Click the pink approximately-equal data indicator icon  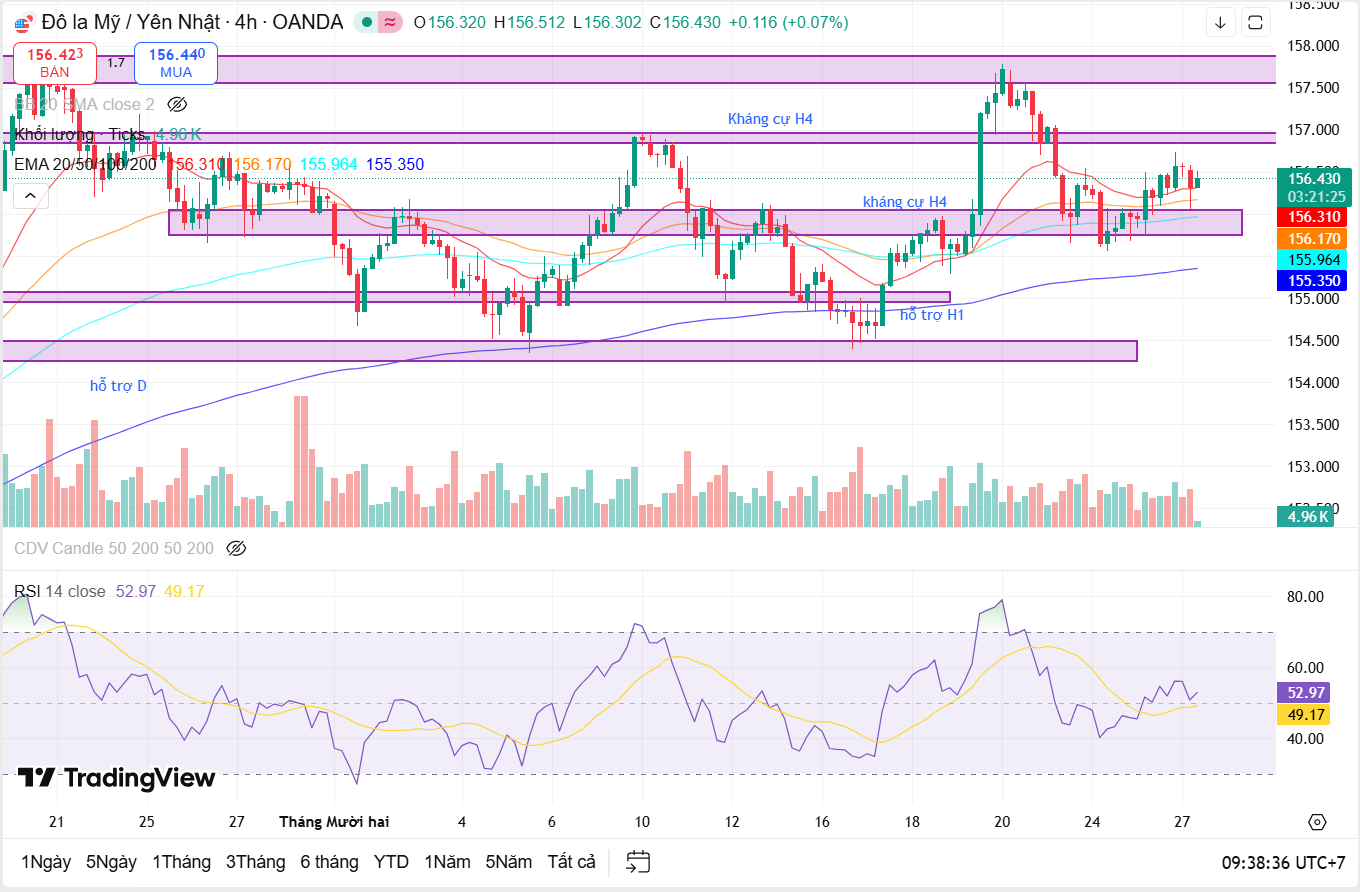point(391,22)
